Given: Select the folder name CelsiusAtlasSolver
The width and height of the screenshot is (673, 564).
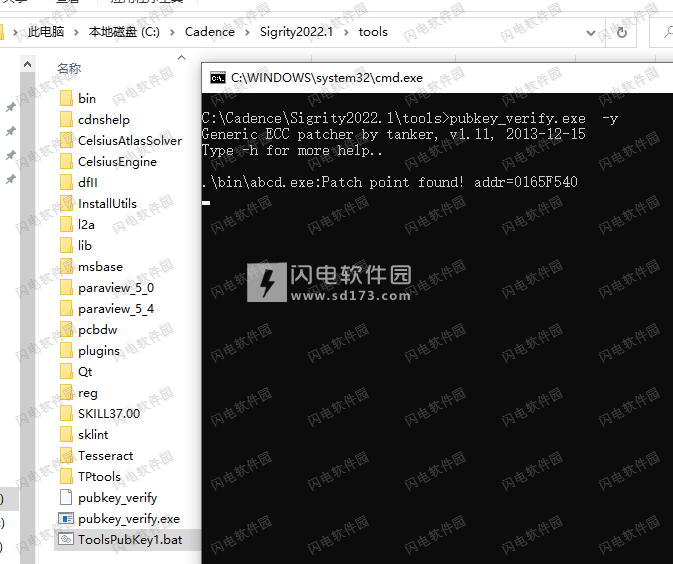Looking at the screenshot, I should tap(130, 140).
